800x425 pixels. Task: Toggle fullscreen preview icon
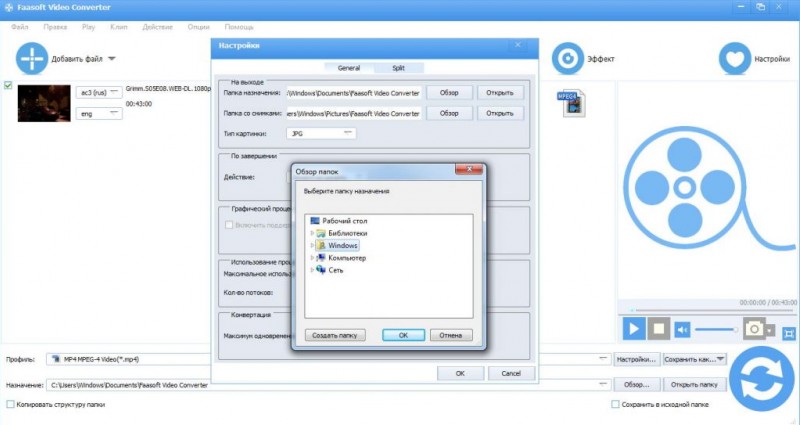[789, 334]
